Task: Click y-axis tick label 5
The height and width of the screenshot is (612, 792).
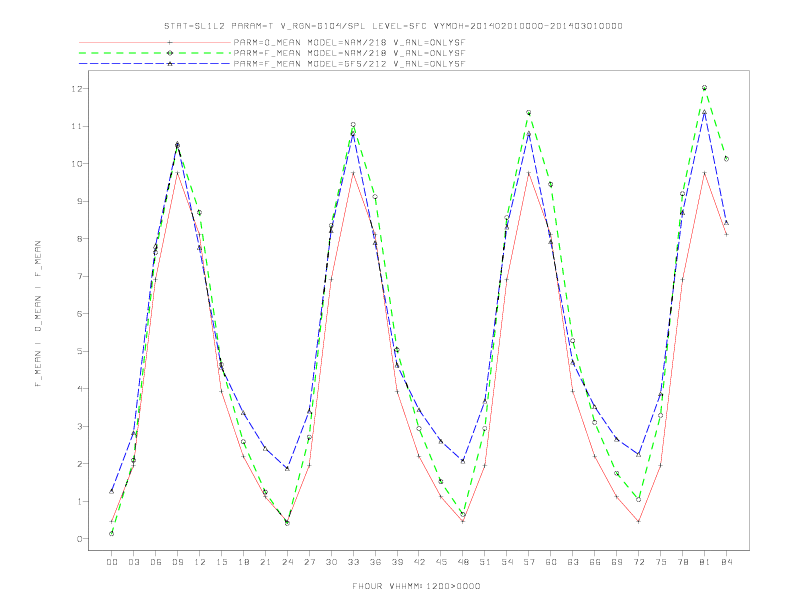Action: click(79, 351)
